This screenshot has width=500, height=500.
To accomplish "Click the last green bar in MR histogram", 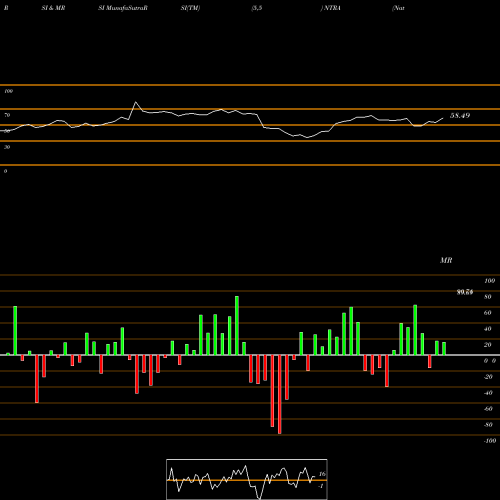I will point(444,348).
